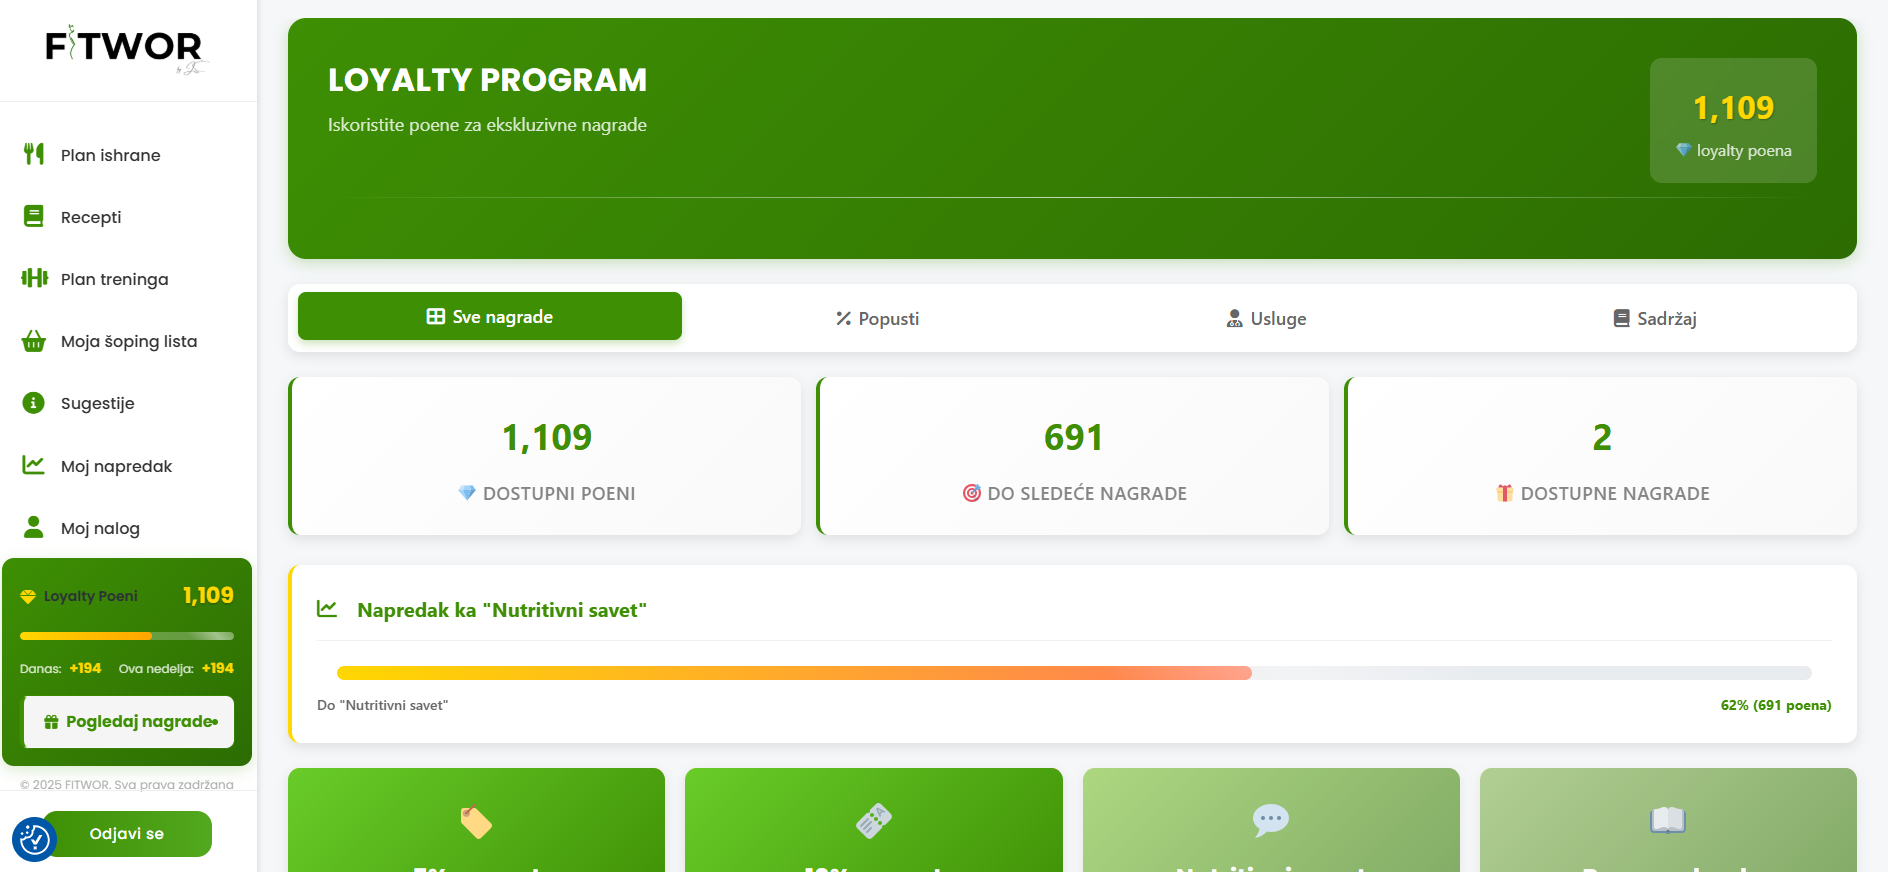Click the price tag reward card icon

tap(476, 822)
